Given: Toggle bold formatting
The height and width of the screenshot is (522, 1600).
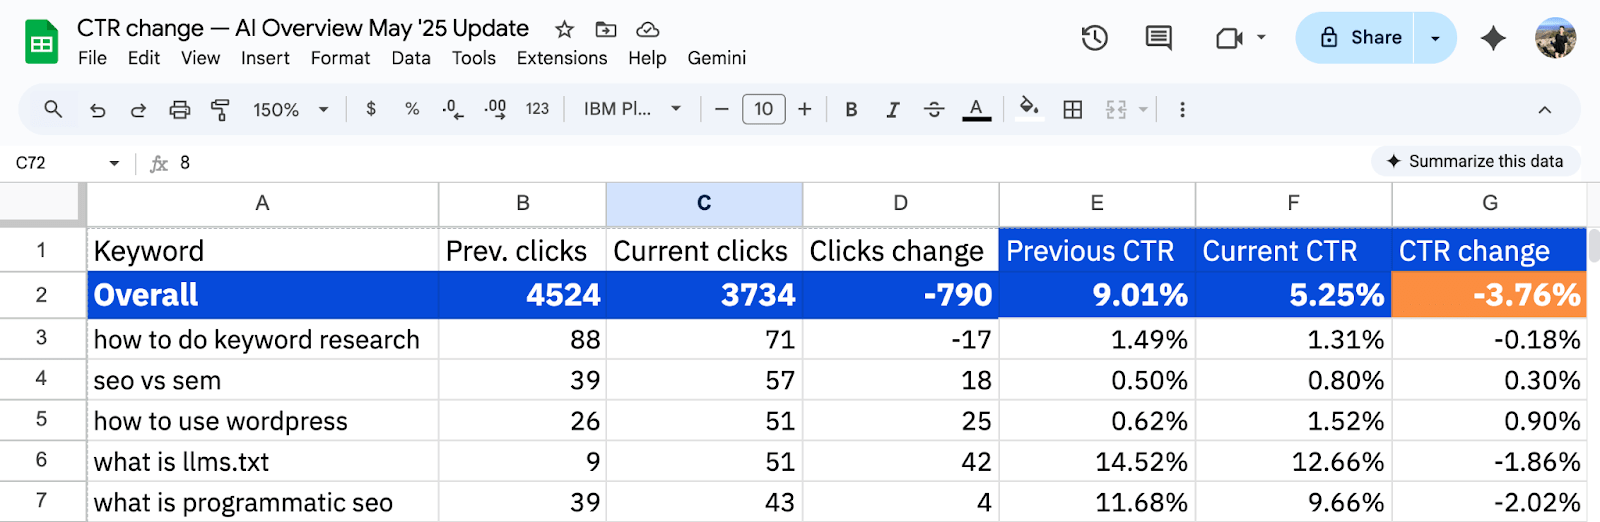Looking at the screenshot, I should (x=851, y=110).
